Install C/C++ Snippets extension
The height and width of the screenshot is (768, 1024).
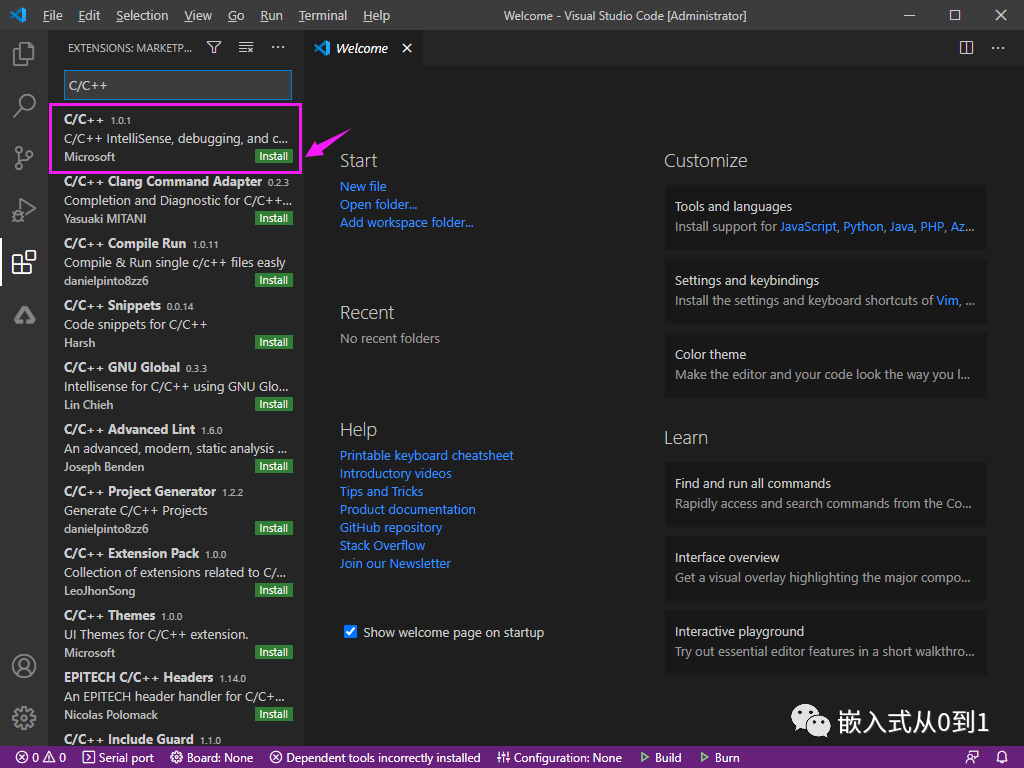tap(274, 342)
